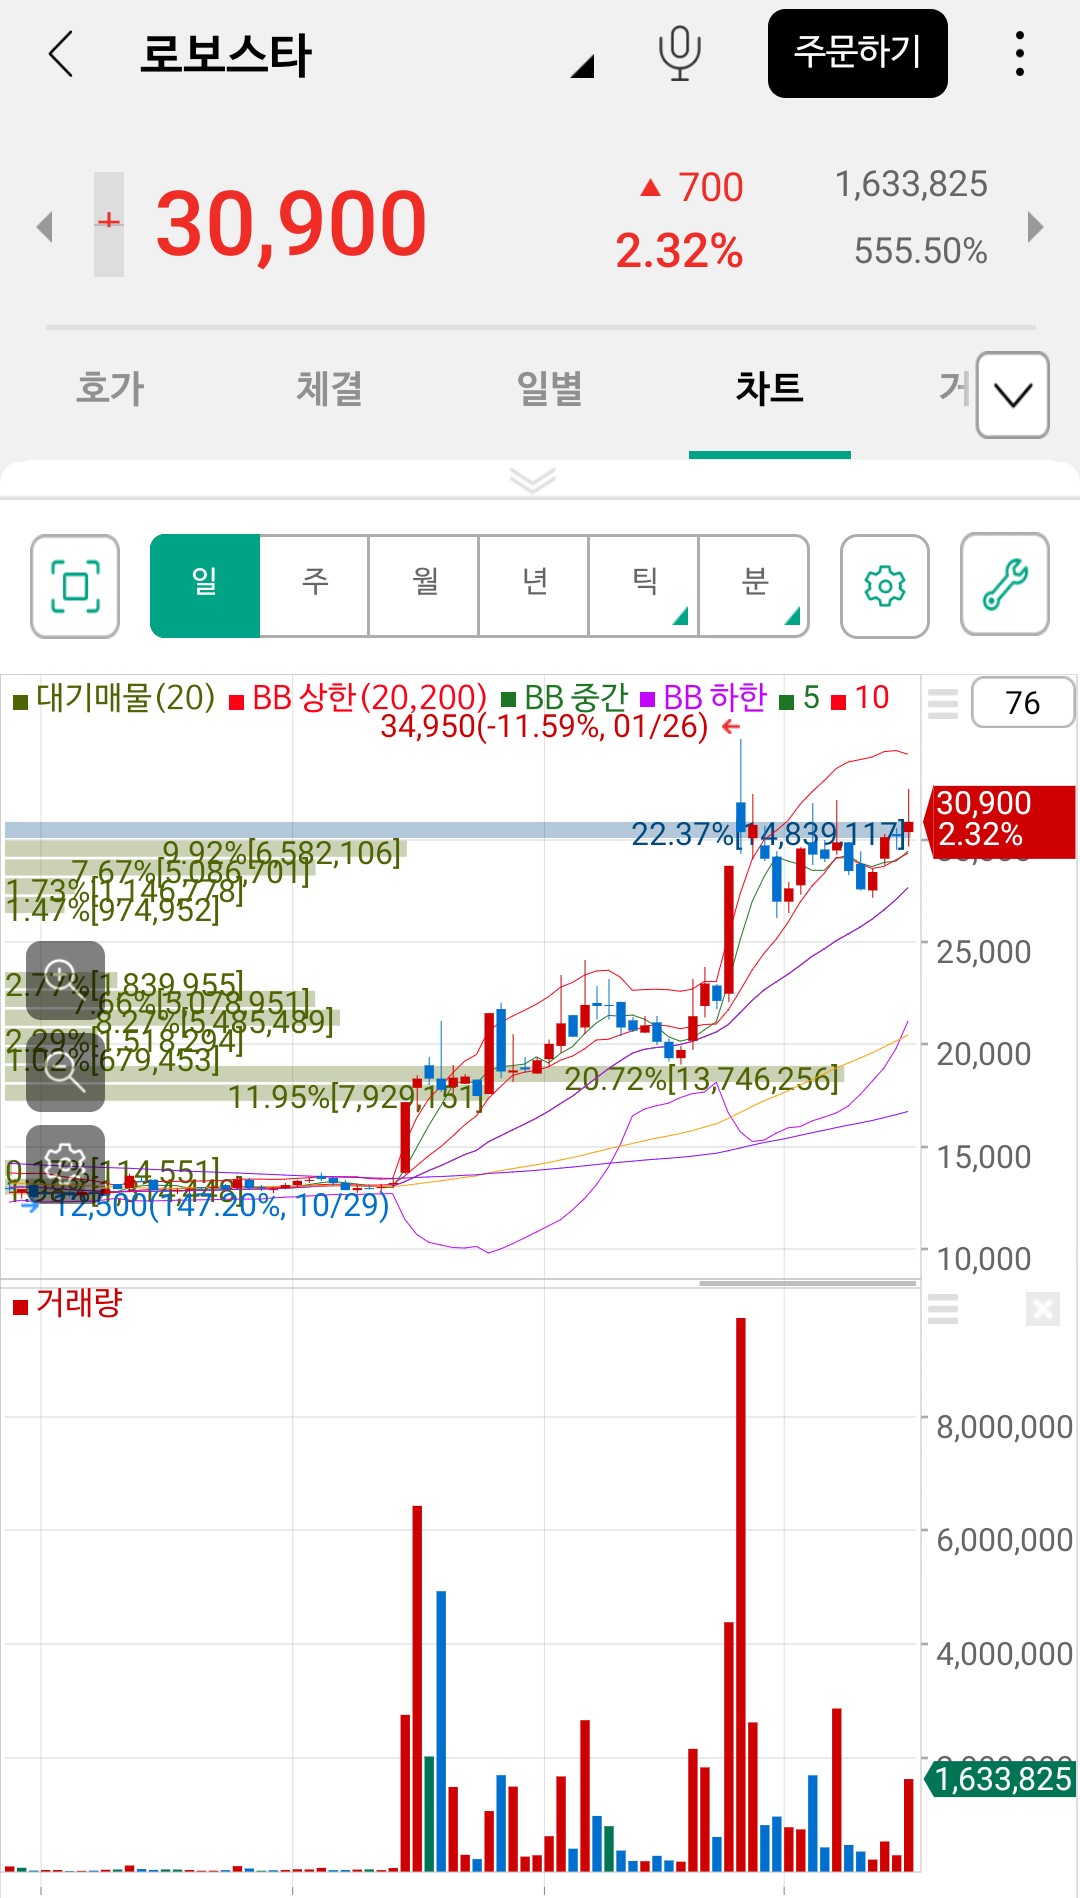Tap the 12,500 low price annotation

click(x=221, y=1205)
